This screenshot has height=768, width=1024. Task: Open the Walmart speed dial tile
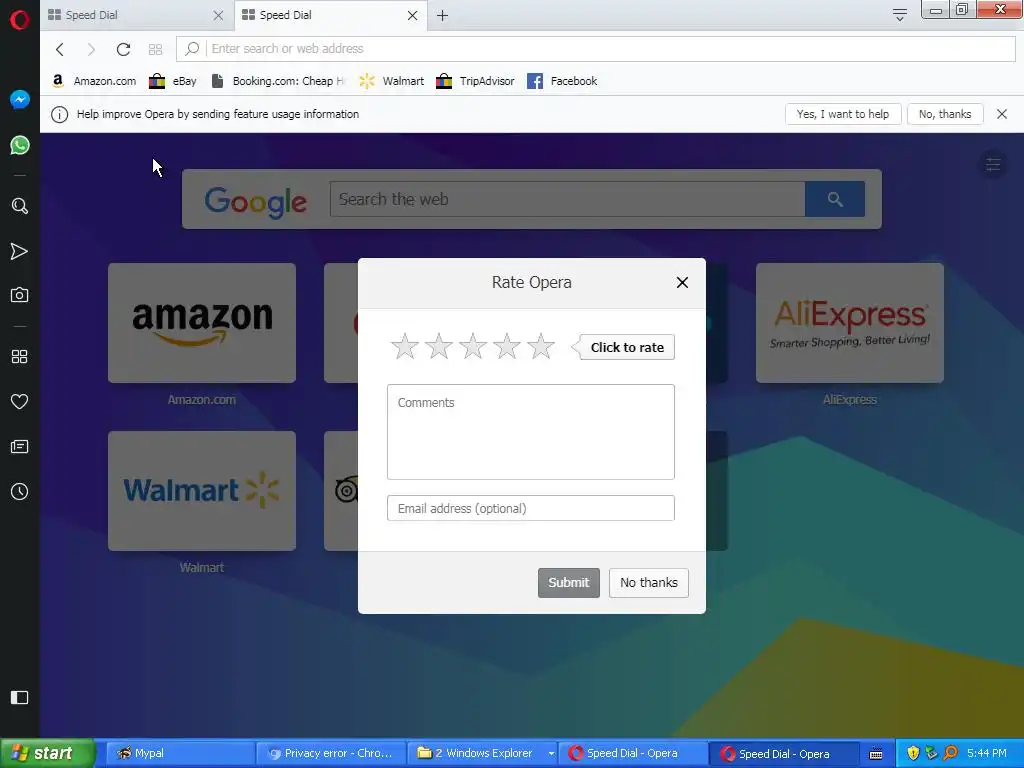coord(202,490)
